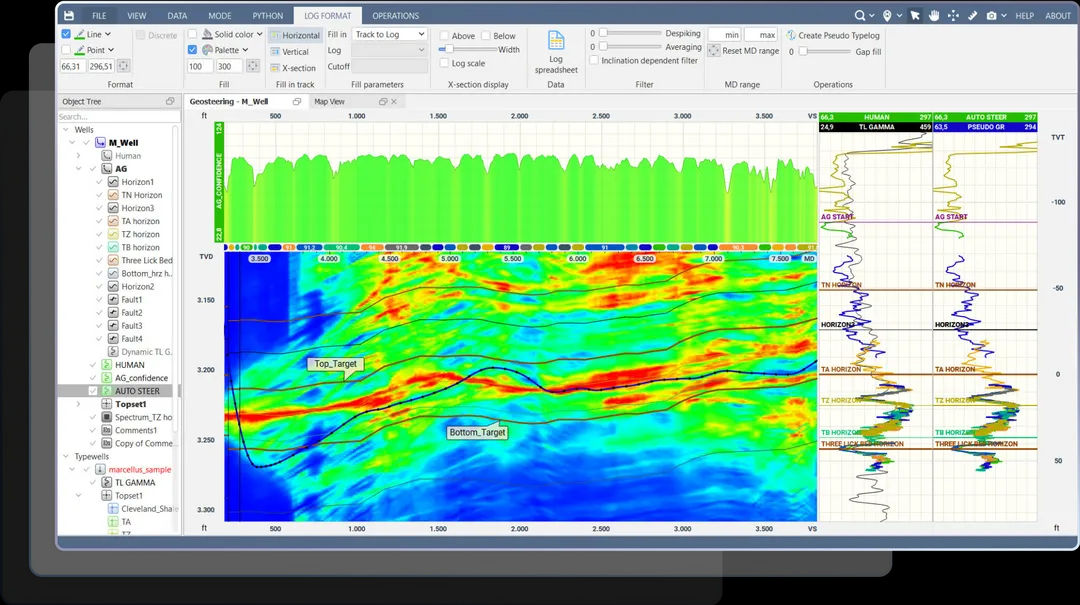
Task: Check the Above X-section option
Action: click(x=444, y=35)
